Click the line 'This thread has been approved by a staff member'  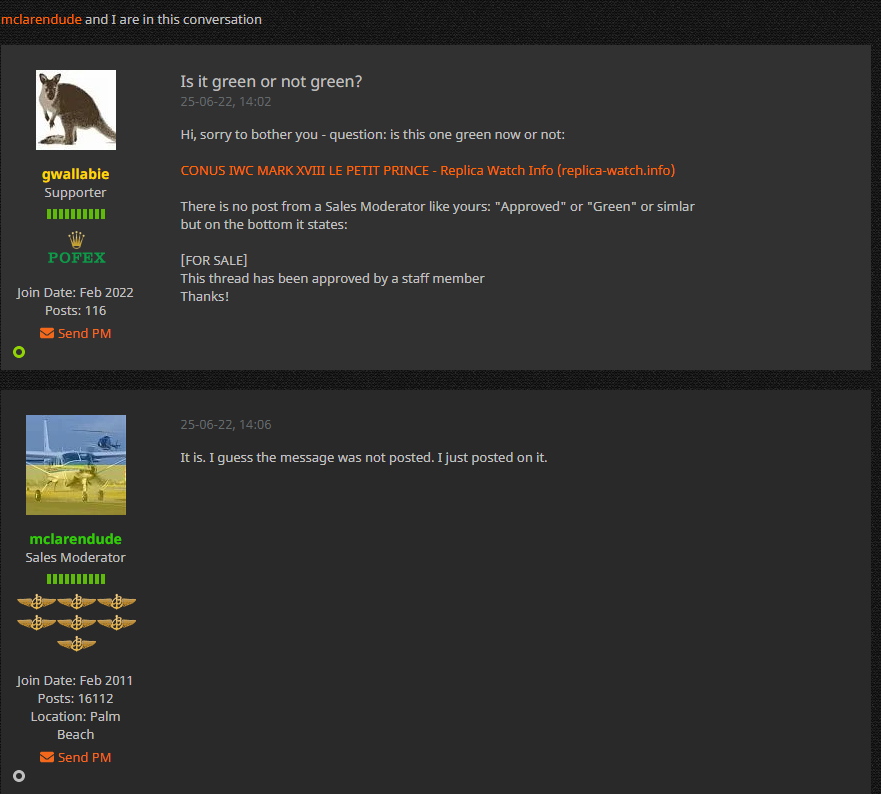pos(332,278)
